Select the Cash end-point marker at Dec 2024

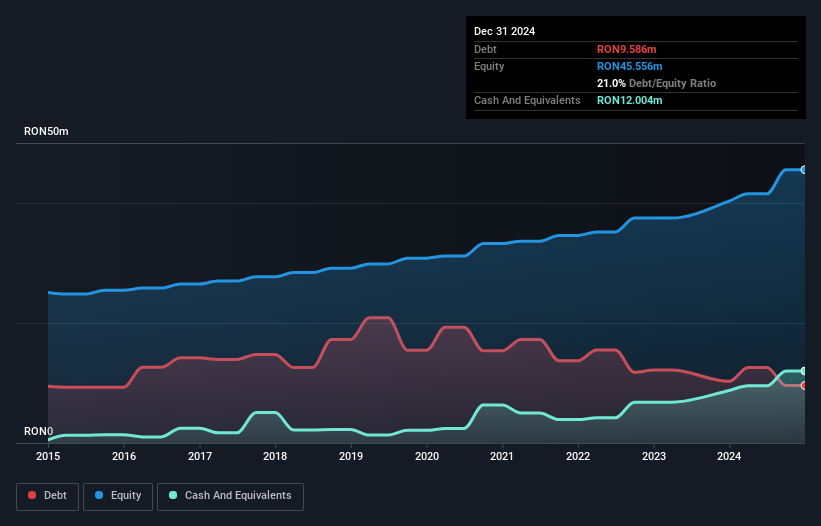point(804,371)
